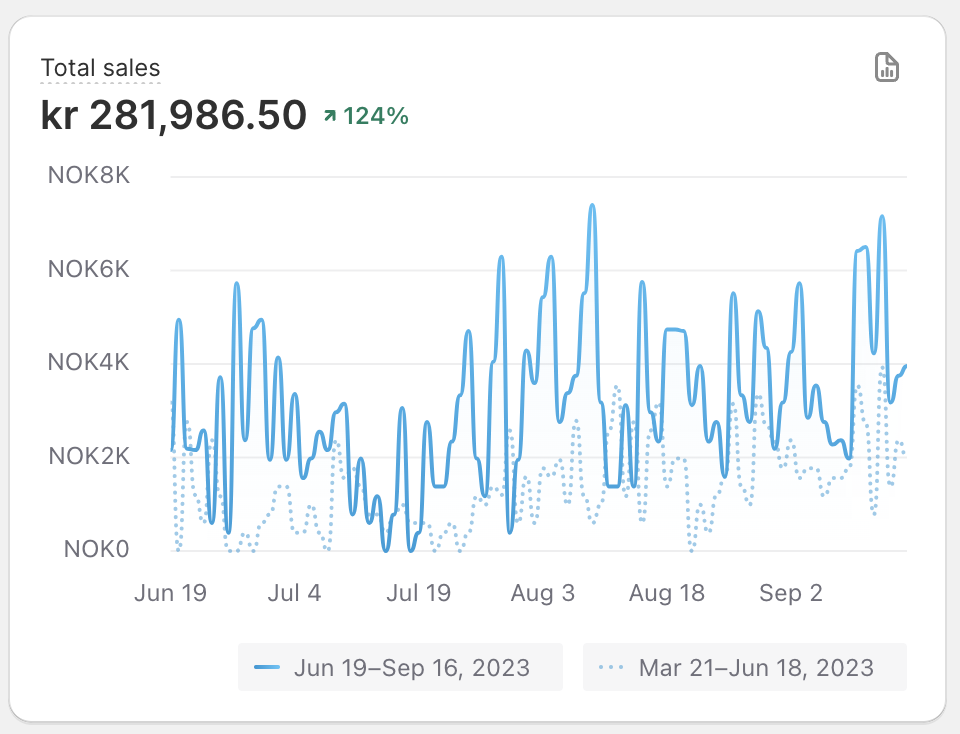Click the NOK8K axis label
Viewport: 960px width, 734px height.
(x=89, y=176)
